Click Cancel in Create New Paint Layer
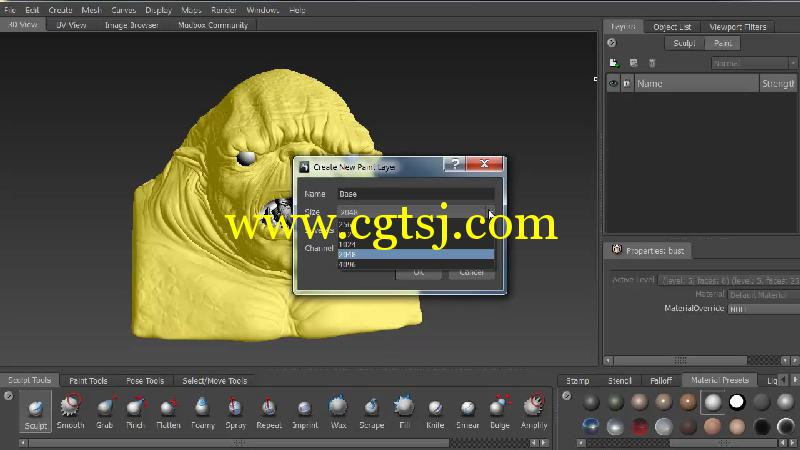Image resolution: width=800 pixels, height=450 pixels. tap(471, 272)
